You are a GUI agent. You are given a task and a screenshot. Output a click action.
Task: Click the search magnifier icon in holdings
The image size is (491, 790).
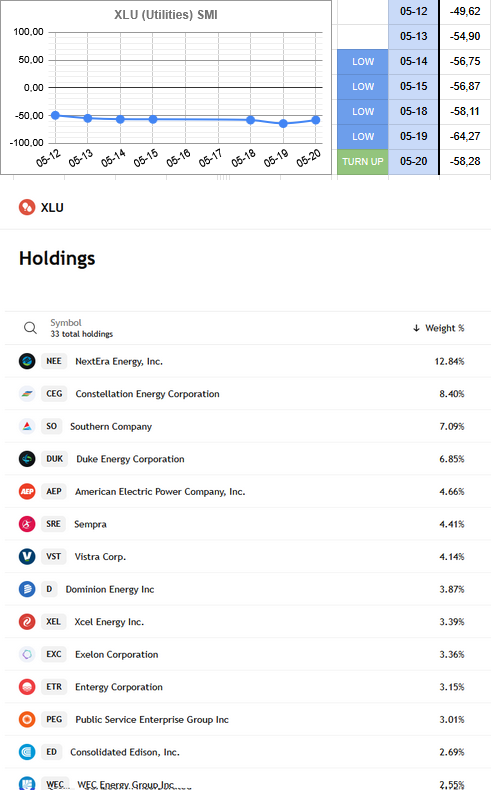30,328
